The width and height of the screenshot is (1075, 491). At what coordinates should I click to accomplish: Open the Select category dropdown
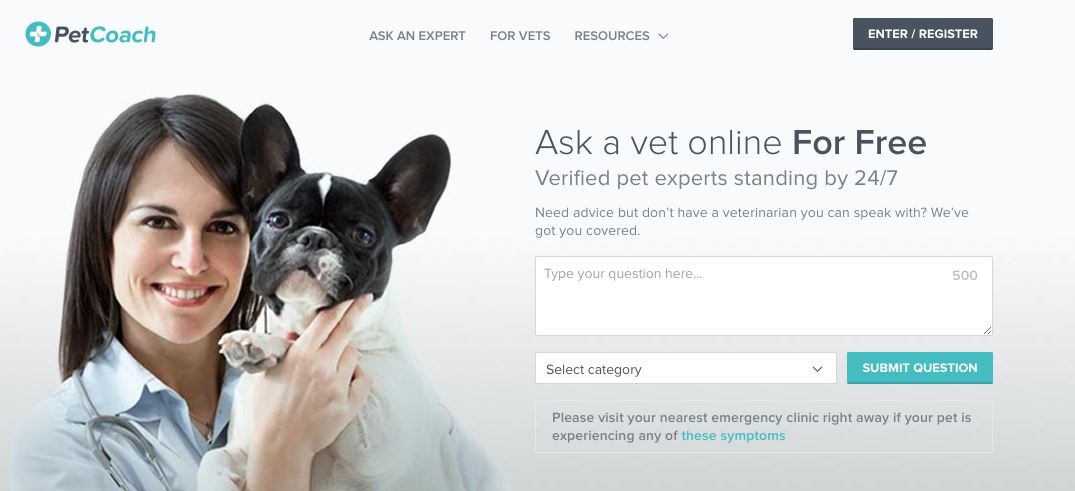tap(686, 368)
